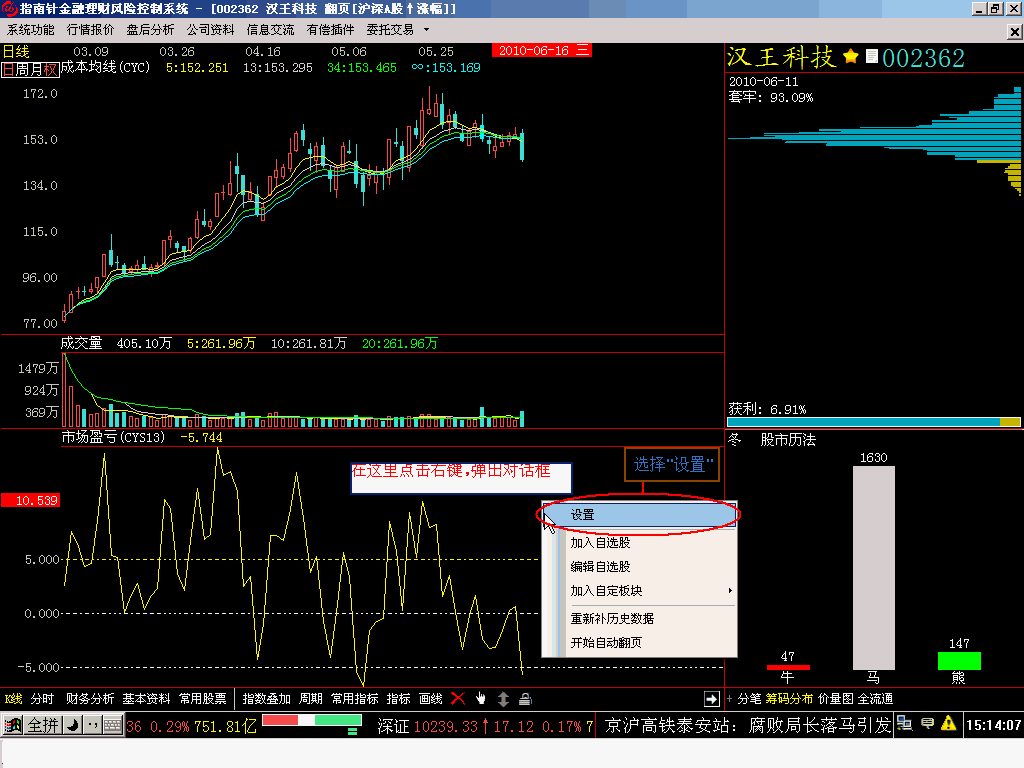Open the '委托交易' menu

390,30
